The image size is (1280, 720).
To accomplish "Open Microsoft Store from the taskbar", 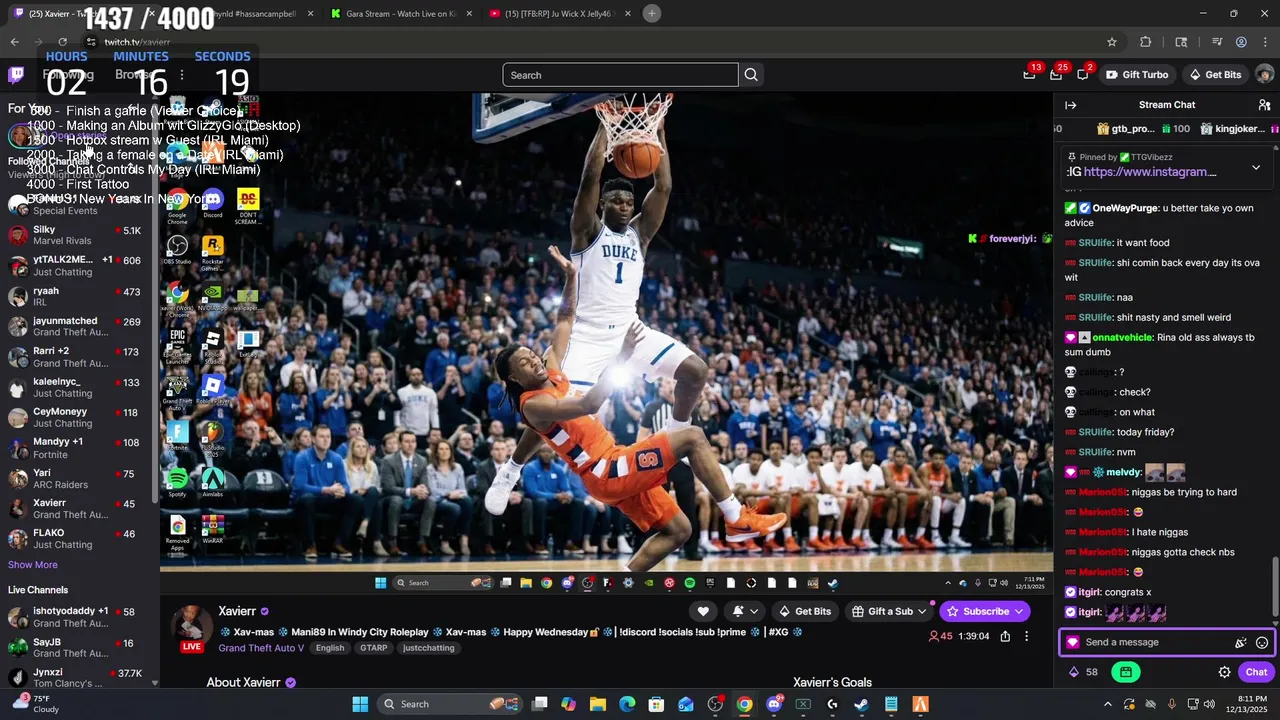I will point(657,704).
